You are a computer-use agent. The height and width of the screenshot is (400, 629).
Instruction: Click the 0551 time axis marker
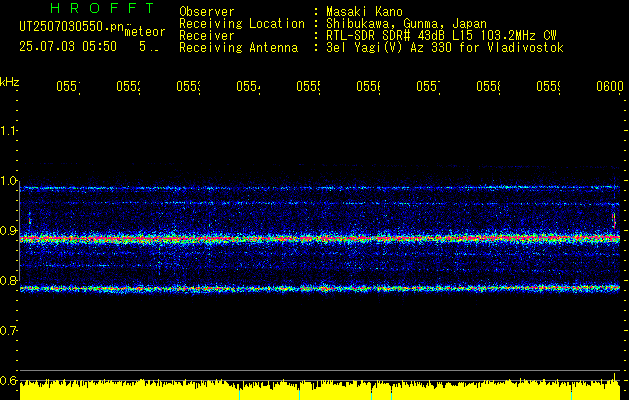tap(68, 87)
